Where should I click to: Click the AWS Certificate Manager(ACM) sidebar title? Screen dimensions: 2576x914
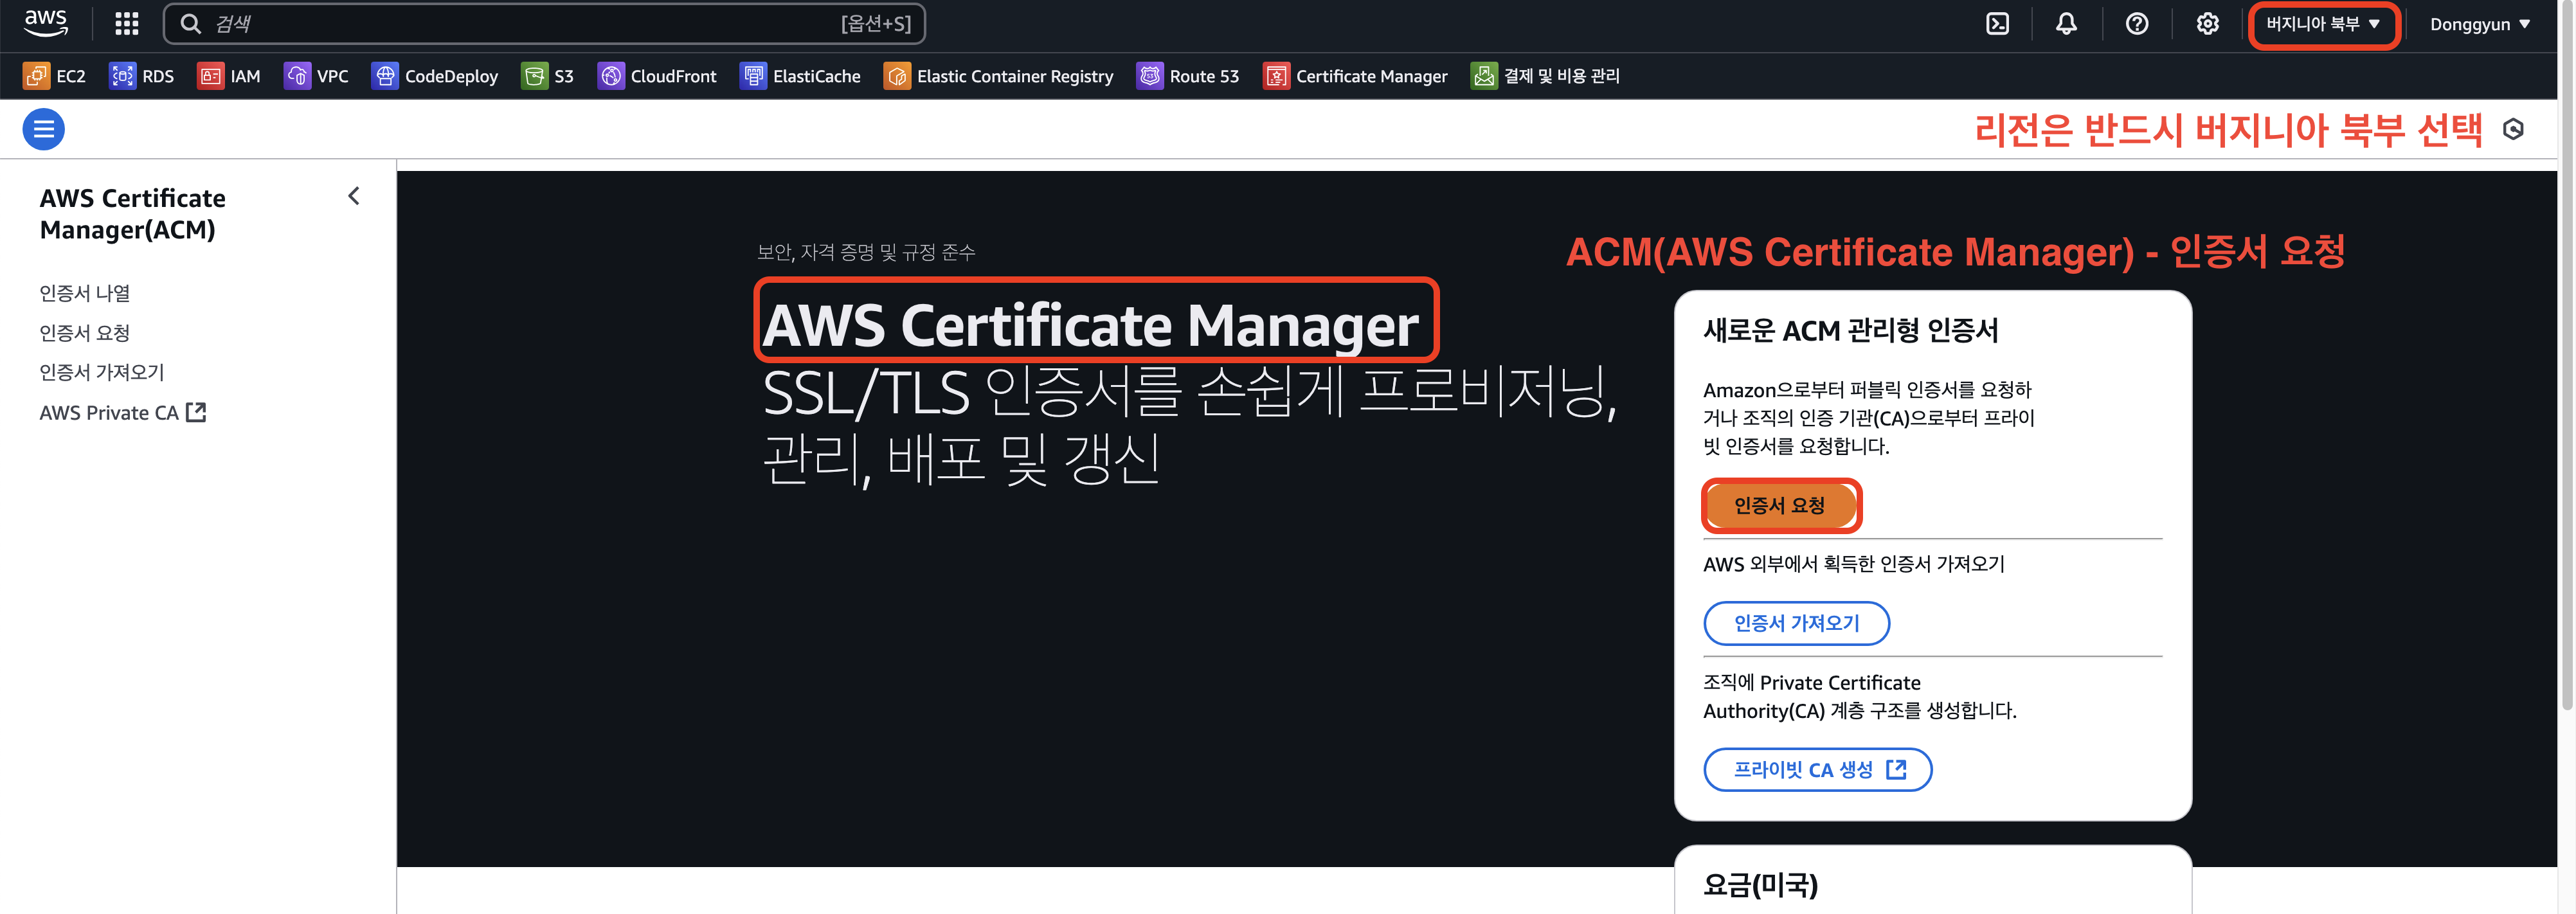pos(133,214)
